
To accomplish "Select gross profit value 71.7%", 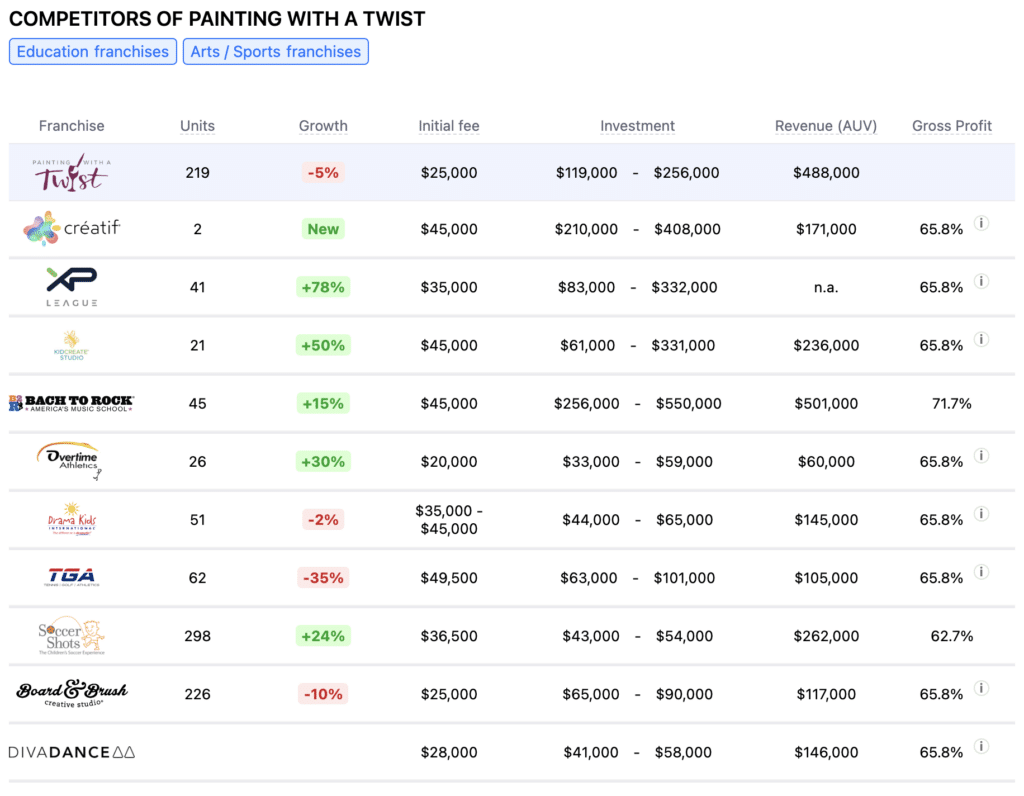I will tap(952, 403).
